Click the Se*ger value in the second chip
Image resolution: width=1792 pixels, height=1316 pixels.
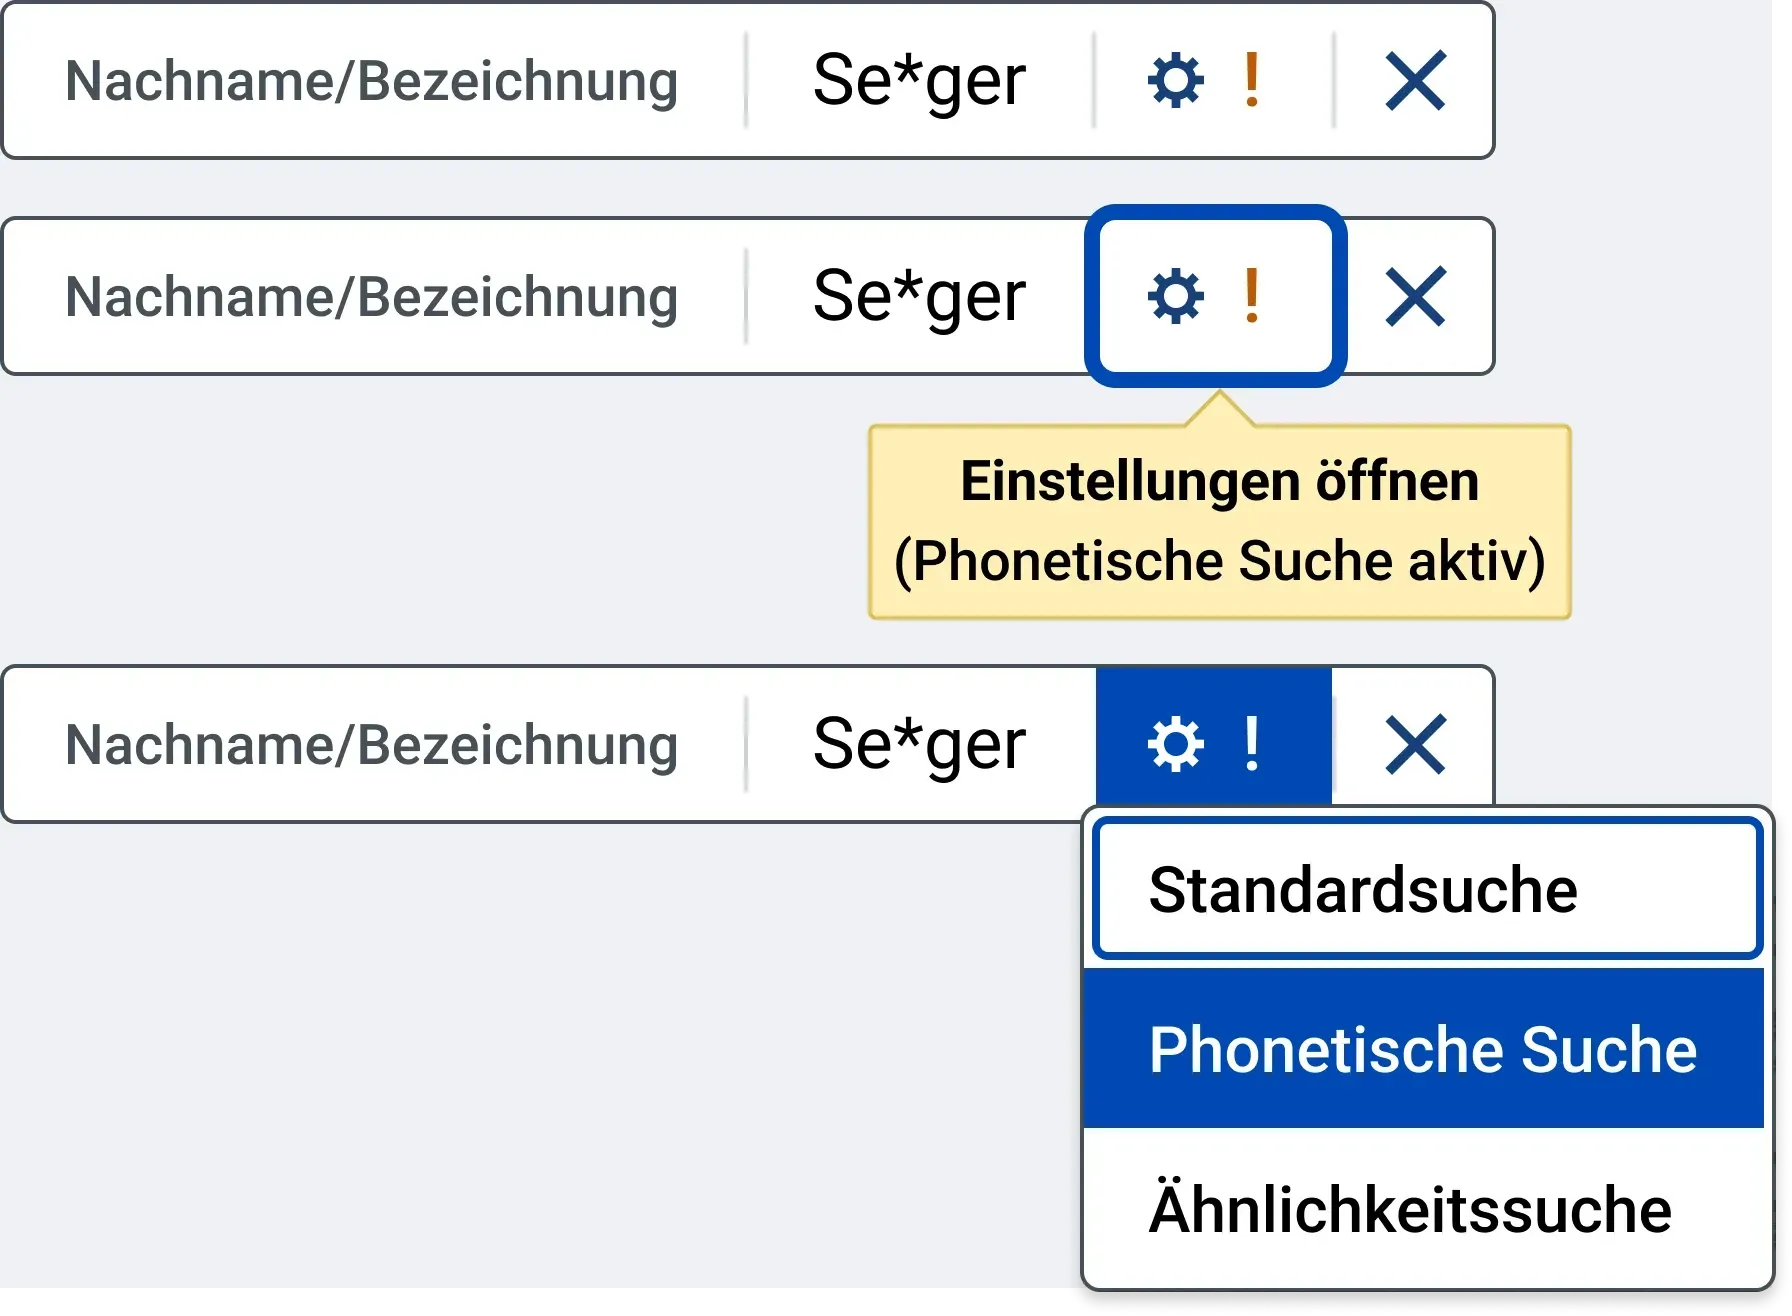pos(919,298)
